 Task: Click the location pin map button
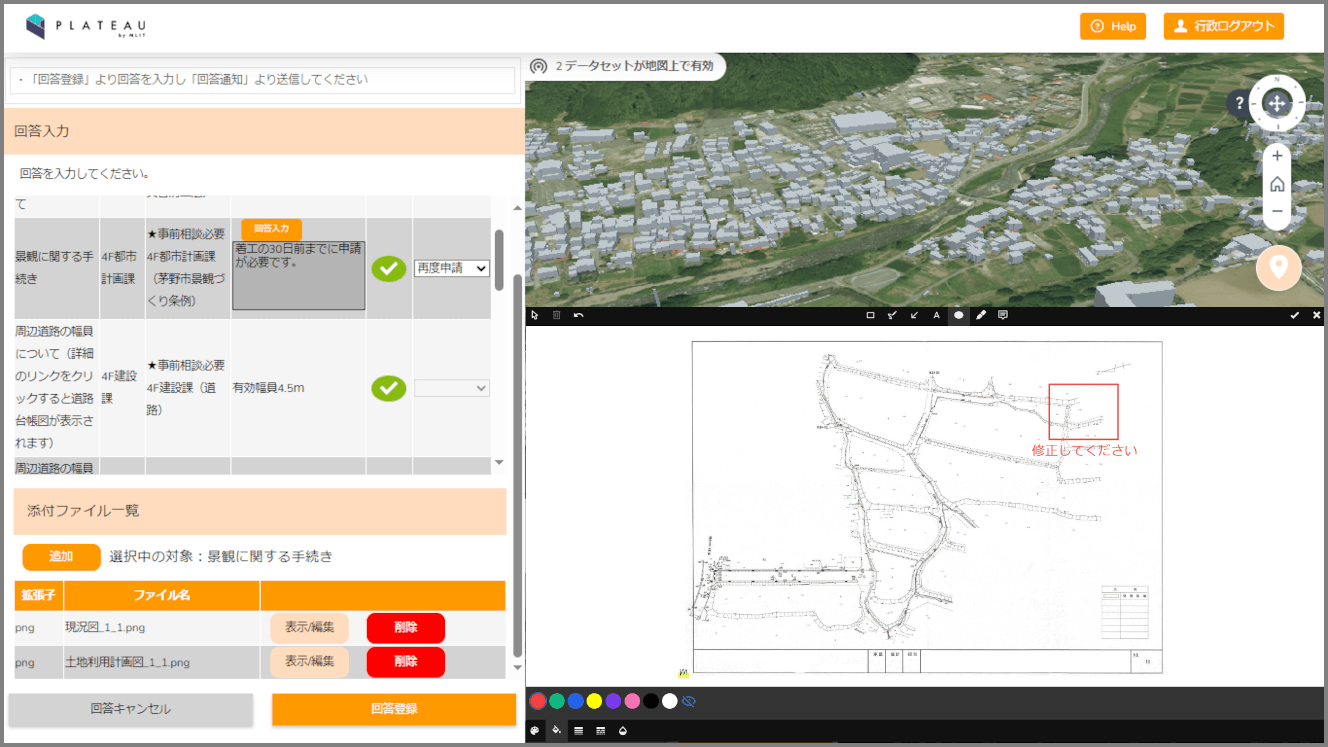tap(1278, 268)
